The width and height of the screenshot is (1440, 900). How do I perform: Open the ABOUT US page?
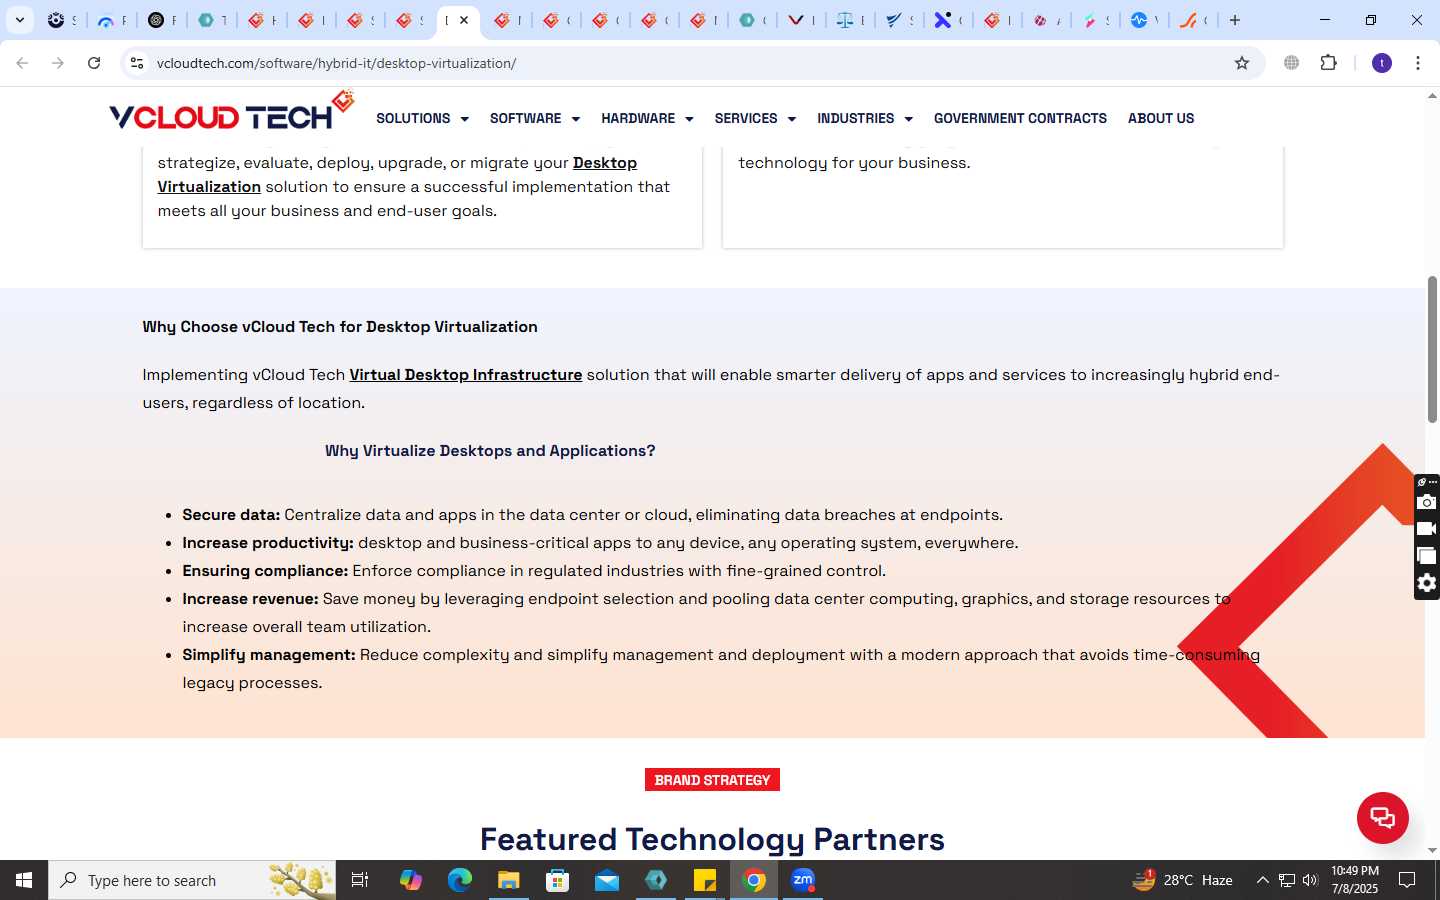[x=1161, y=118]
